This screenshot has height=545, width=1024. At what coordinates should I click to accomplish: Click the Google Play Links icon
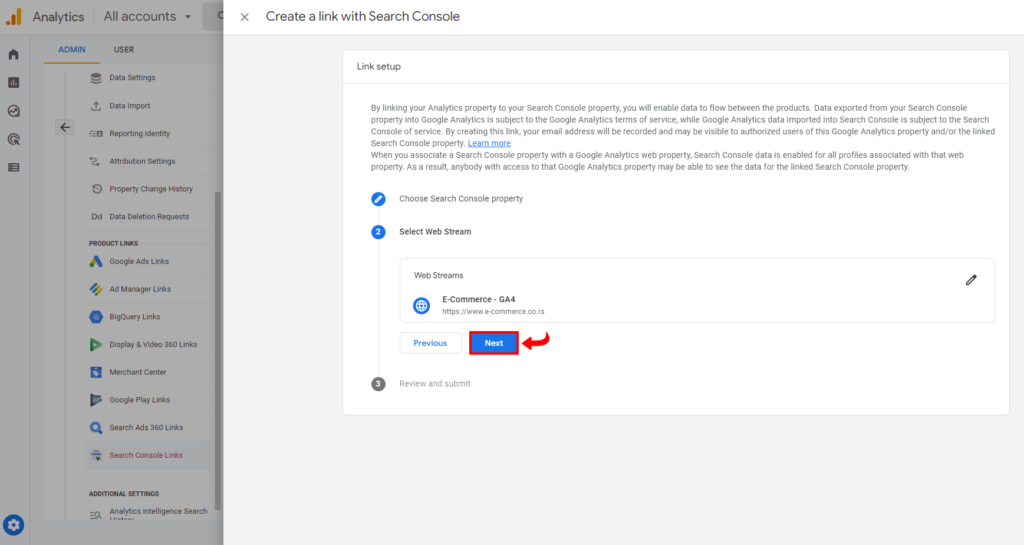tap(96, 400)
